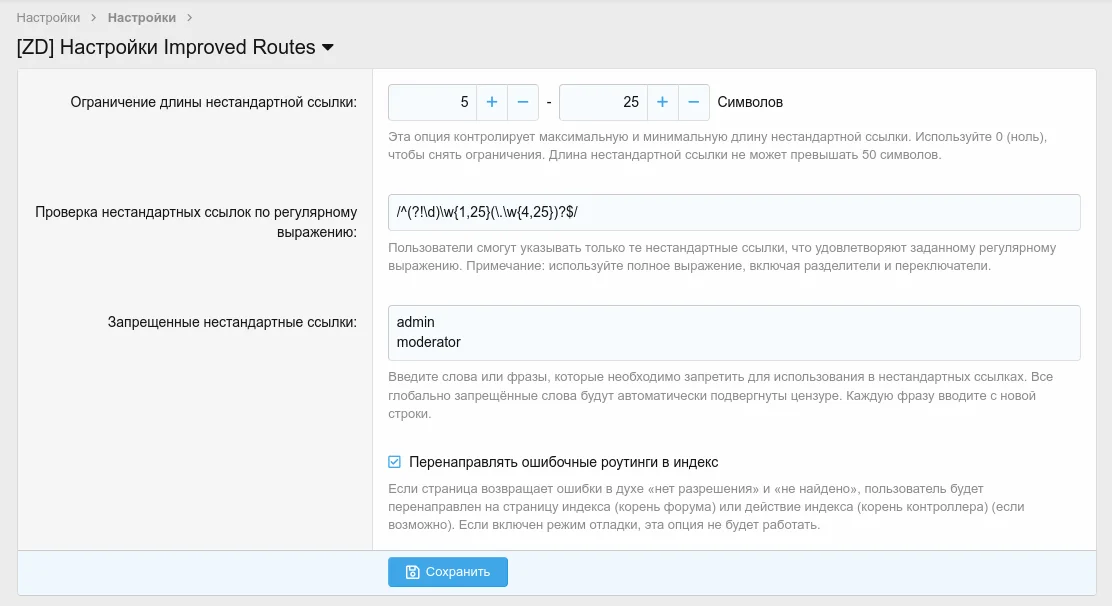This screenshot has height=606, width=1112.
Task: Click the label Запрещенные нестандартные ссылки
Action: tap(232, 322)
